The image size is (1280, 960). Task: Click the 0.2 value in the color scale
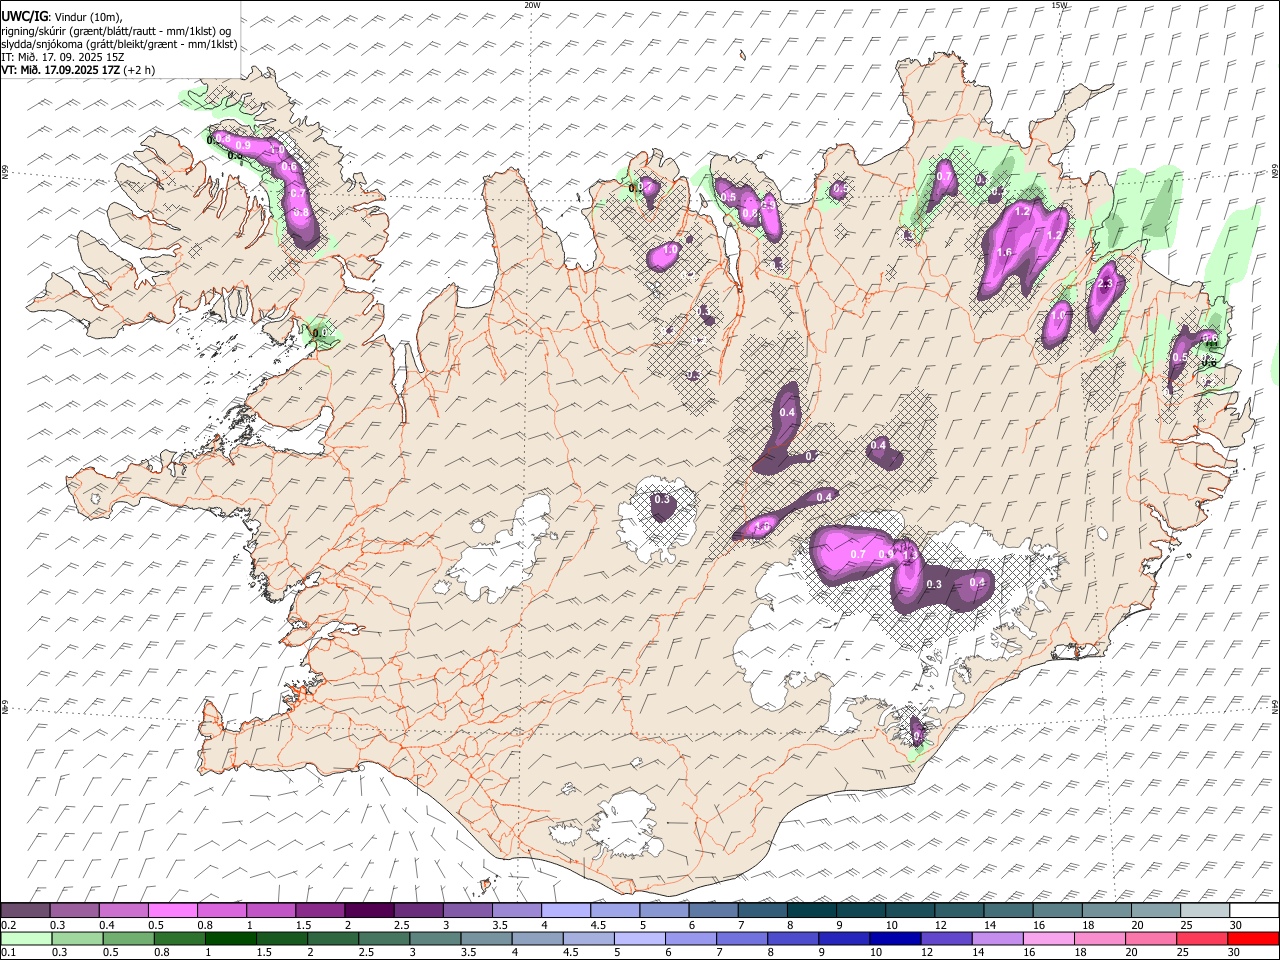(10, 925)
